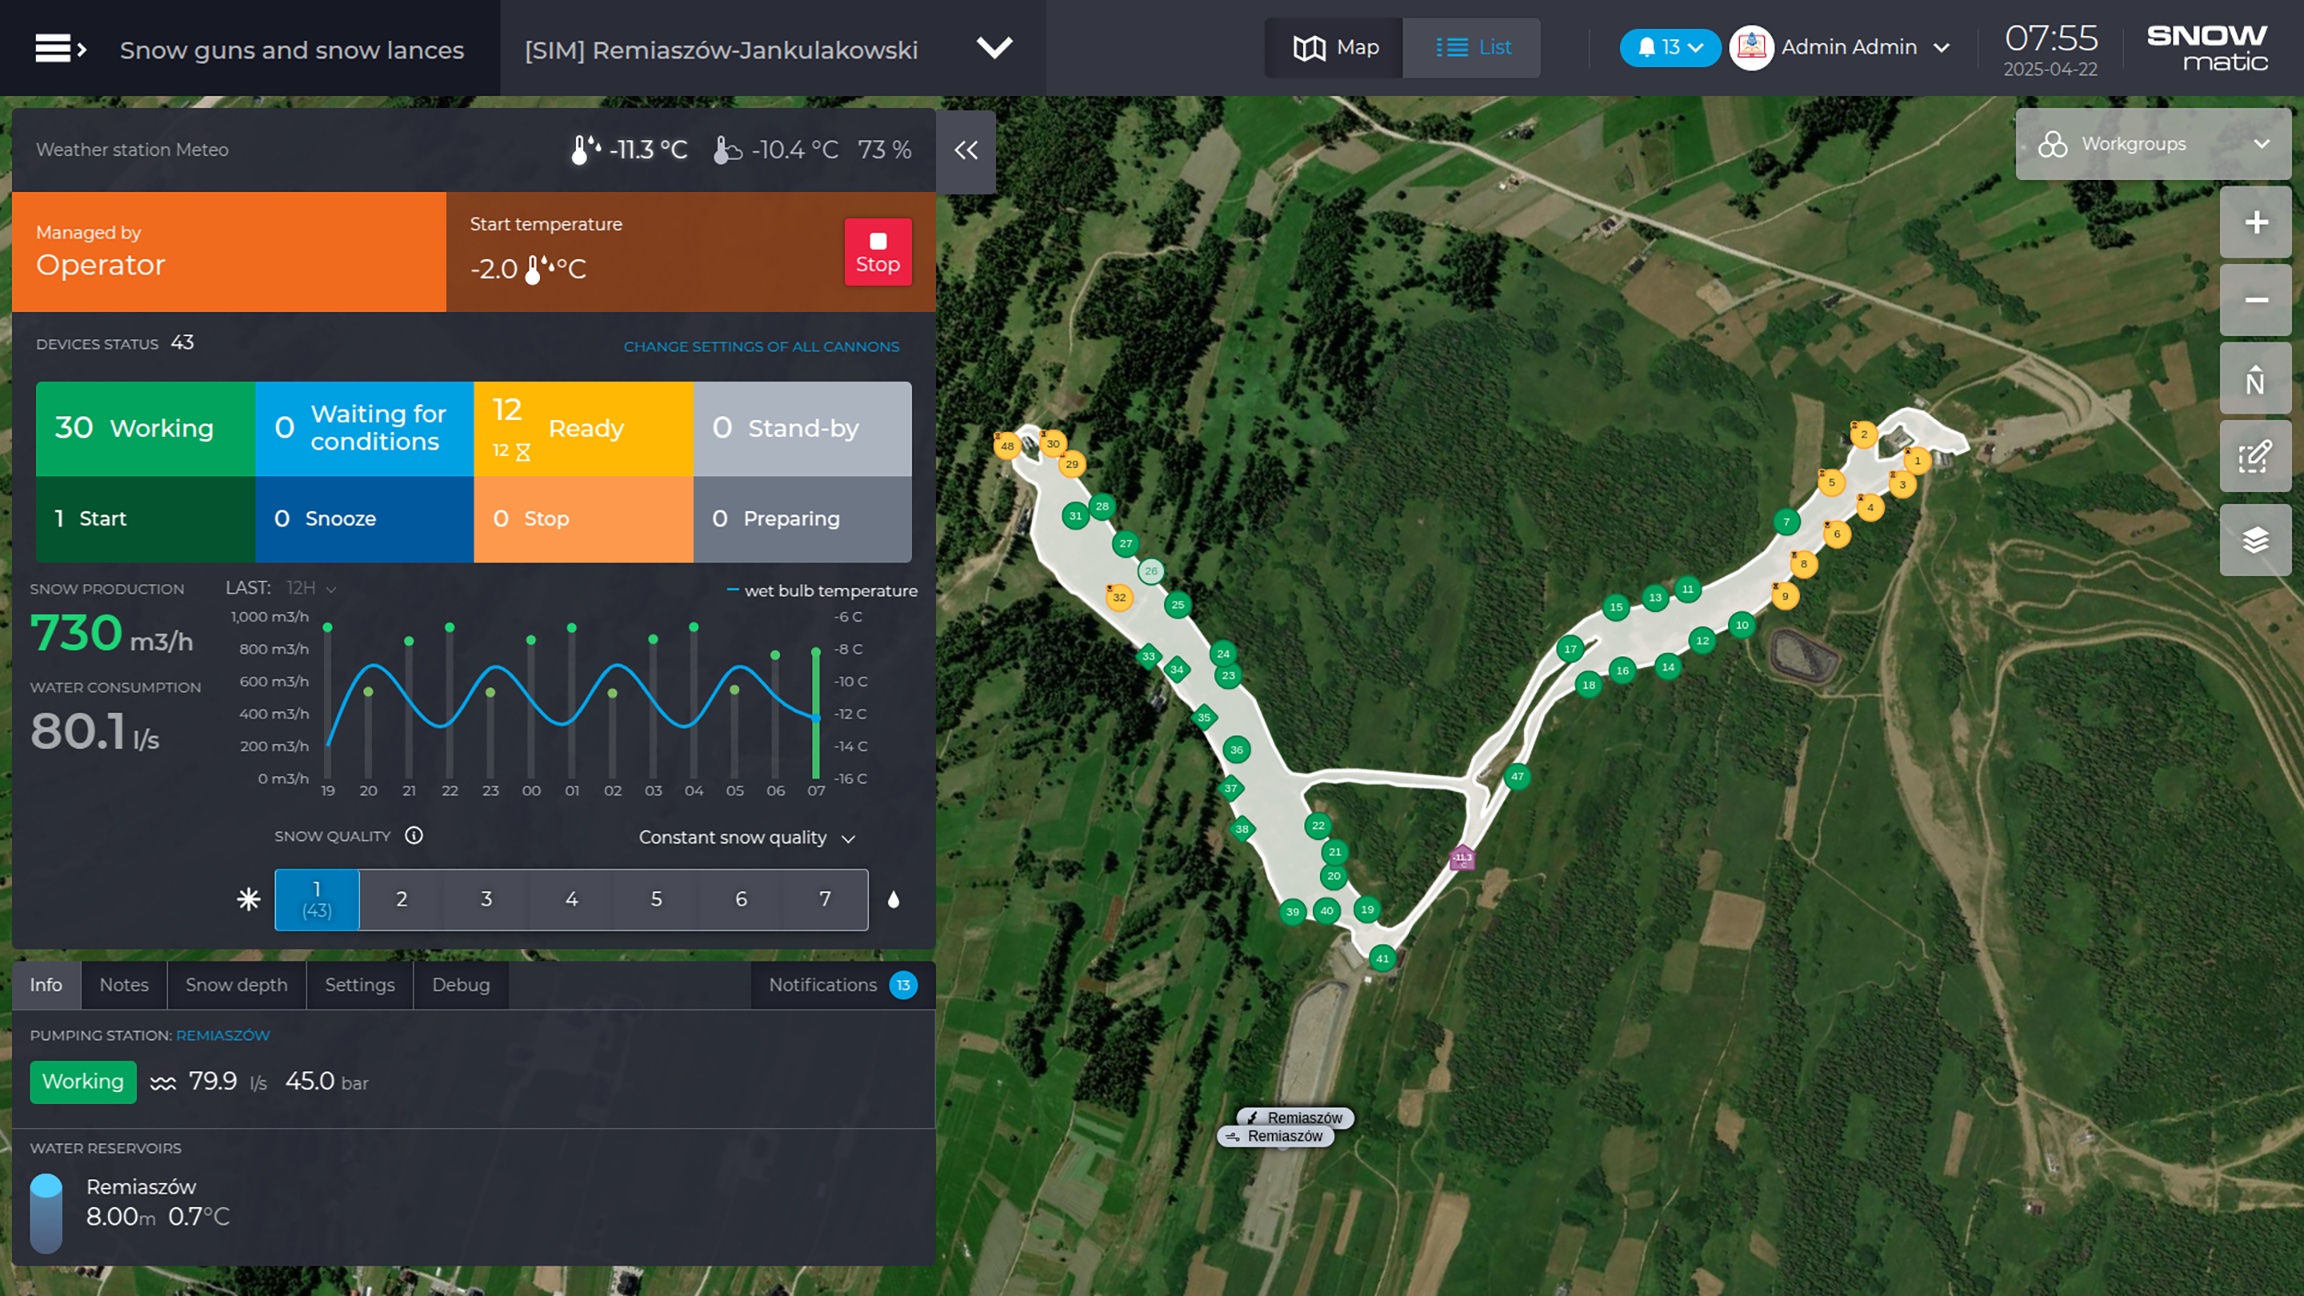
Task: Open the hamburger navigation menu
Action: tap(58, 48)
